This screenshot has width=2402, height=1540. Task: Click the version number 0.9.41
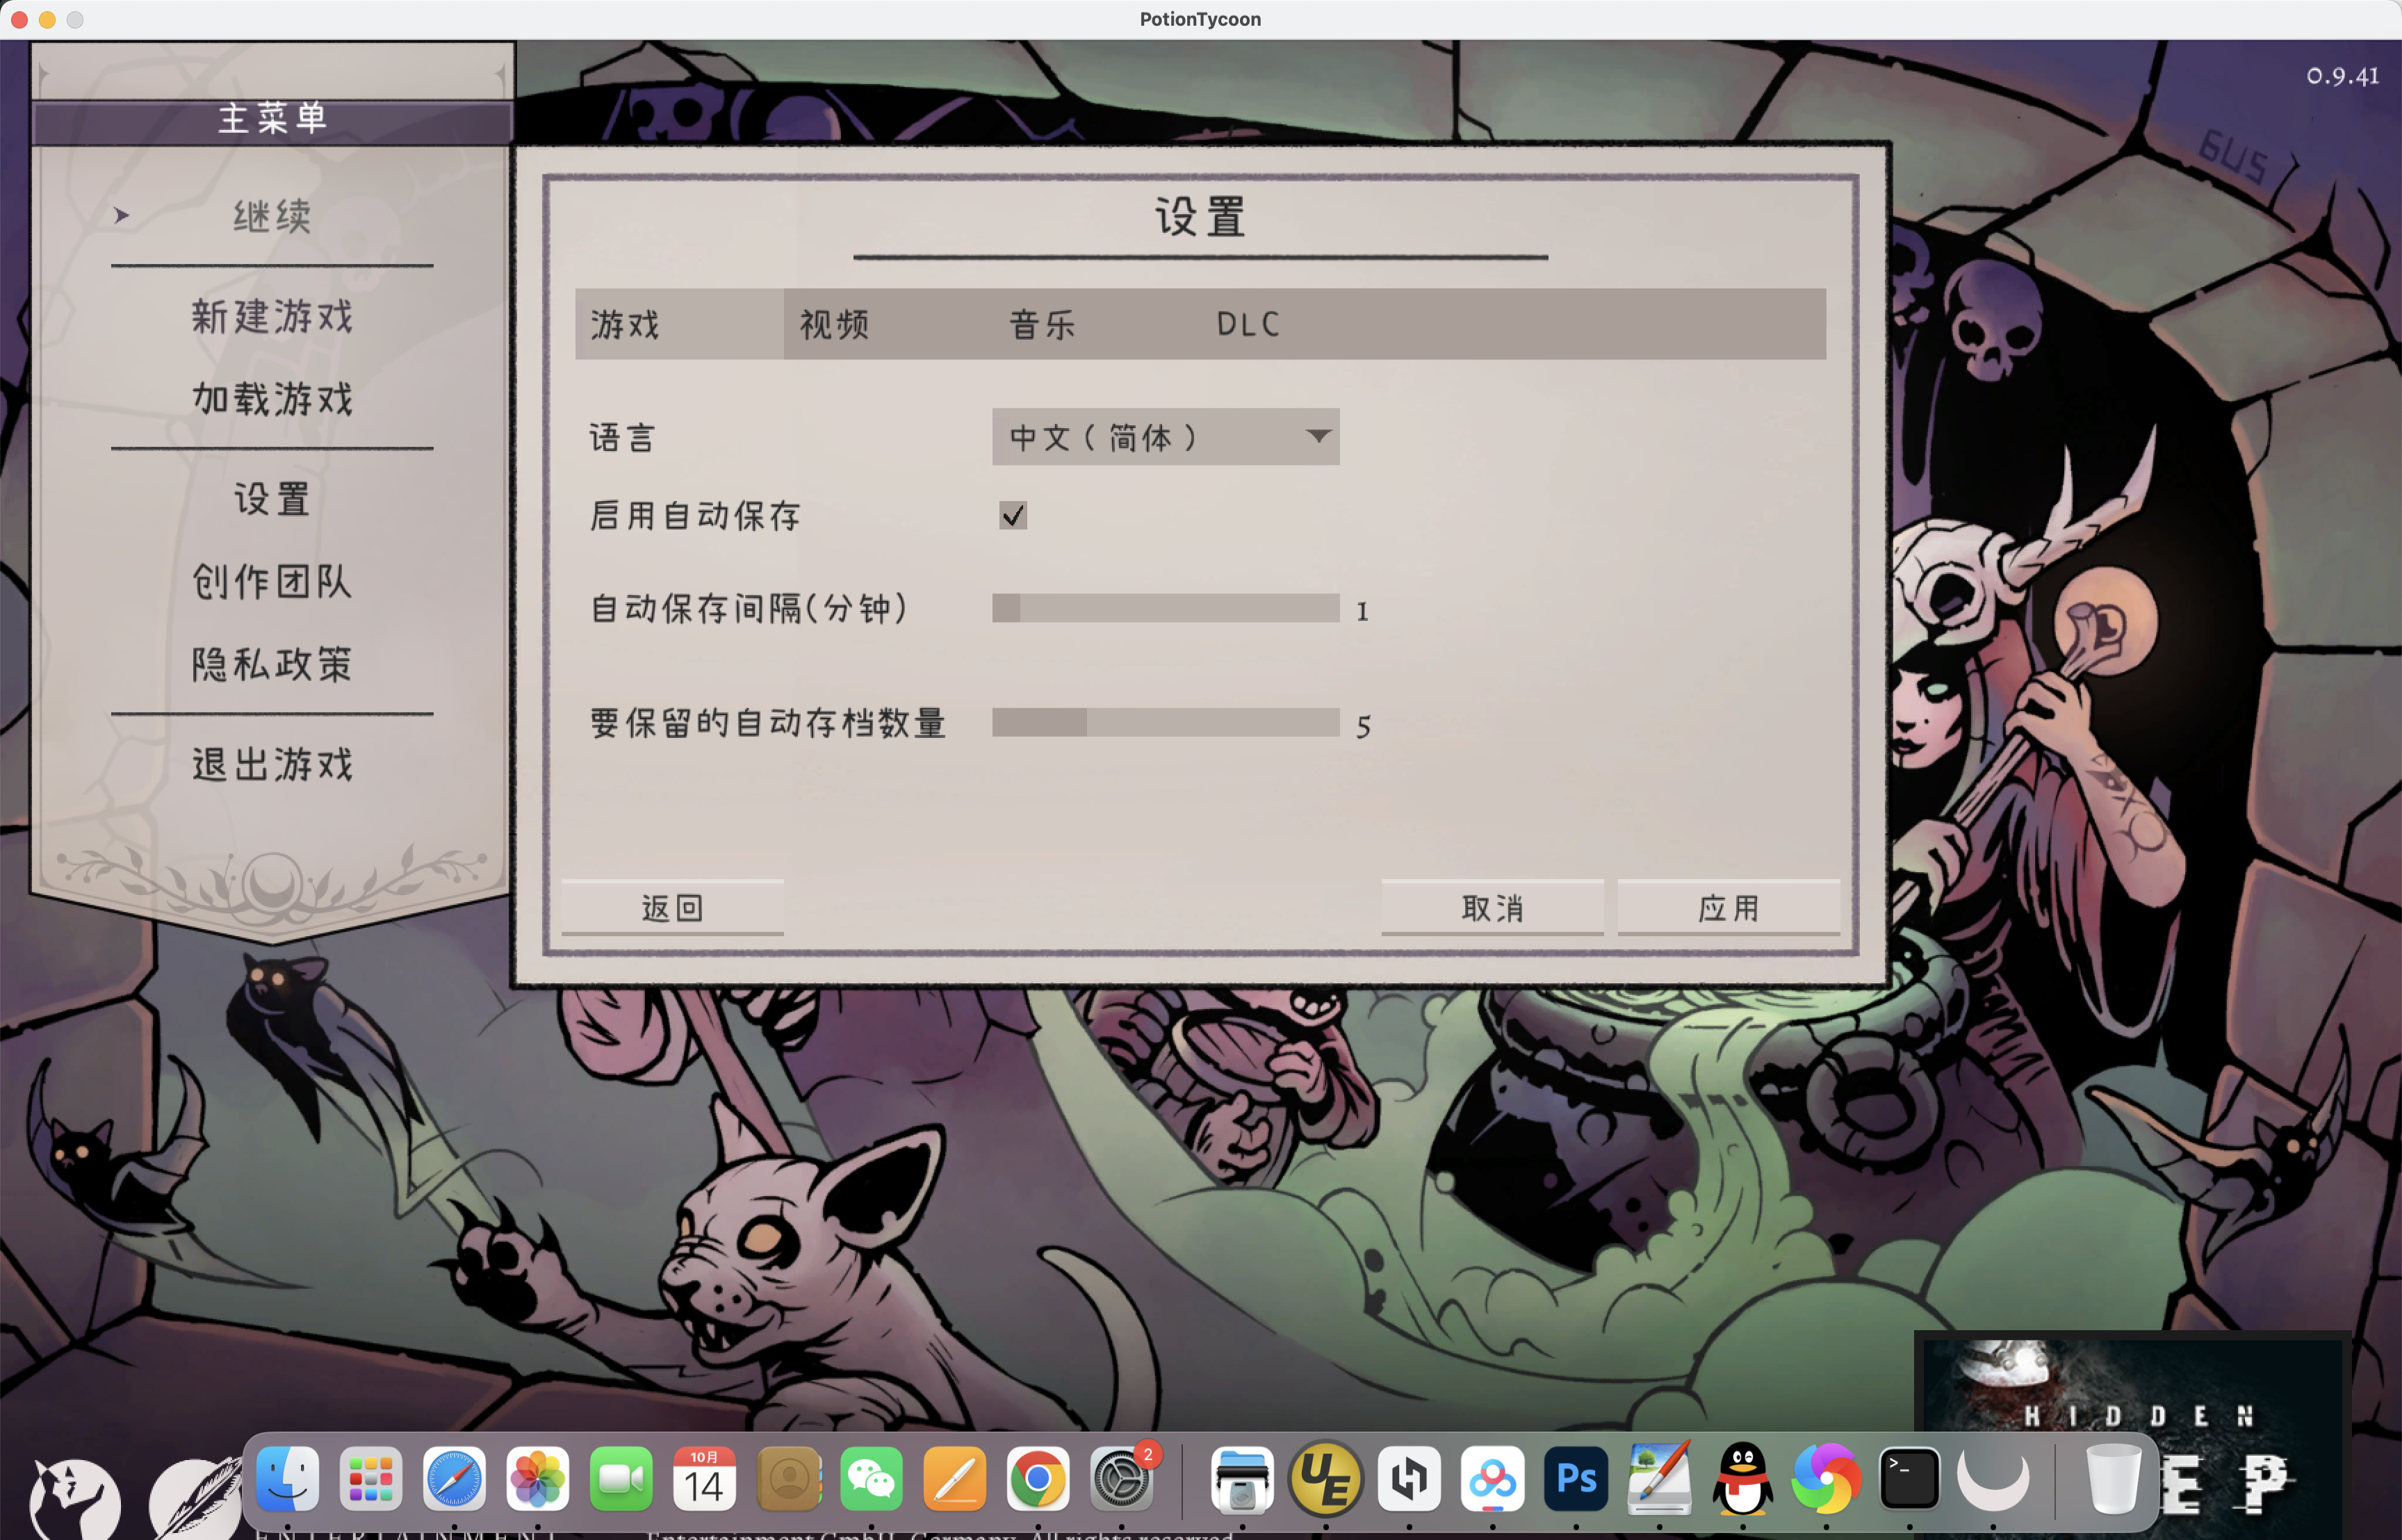pyautogui.click(x=2342, y=76)
